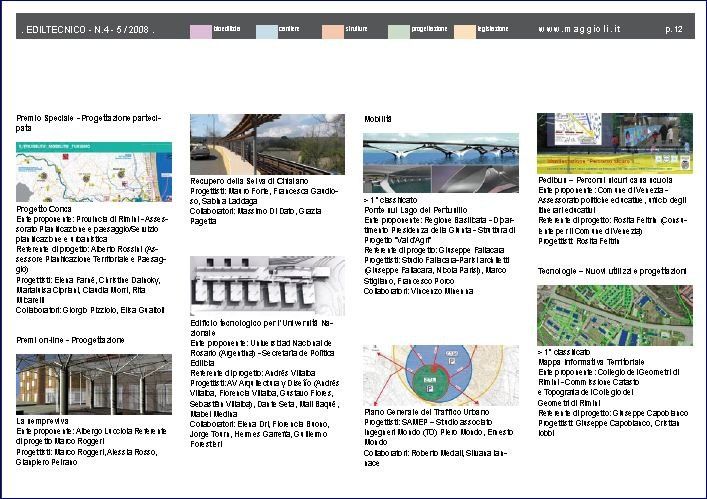Click the 'La rempreviva' caption title
The height and width of the screenshot is (499, 707).
[x=42, y=421]
